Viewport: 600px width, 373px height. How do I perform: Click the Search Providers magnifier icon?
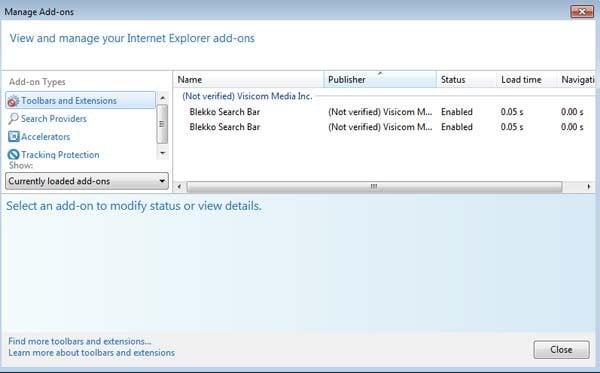point(13,119)
